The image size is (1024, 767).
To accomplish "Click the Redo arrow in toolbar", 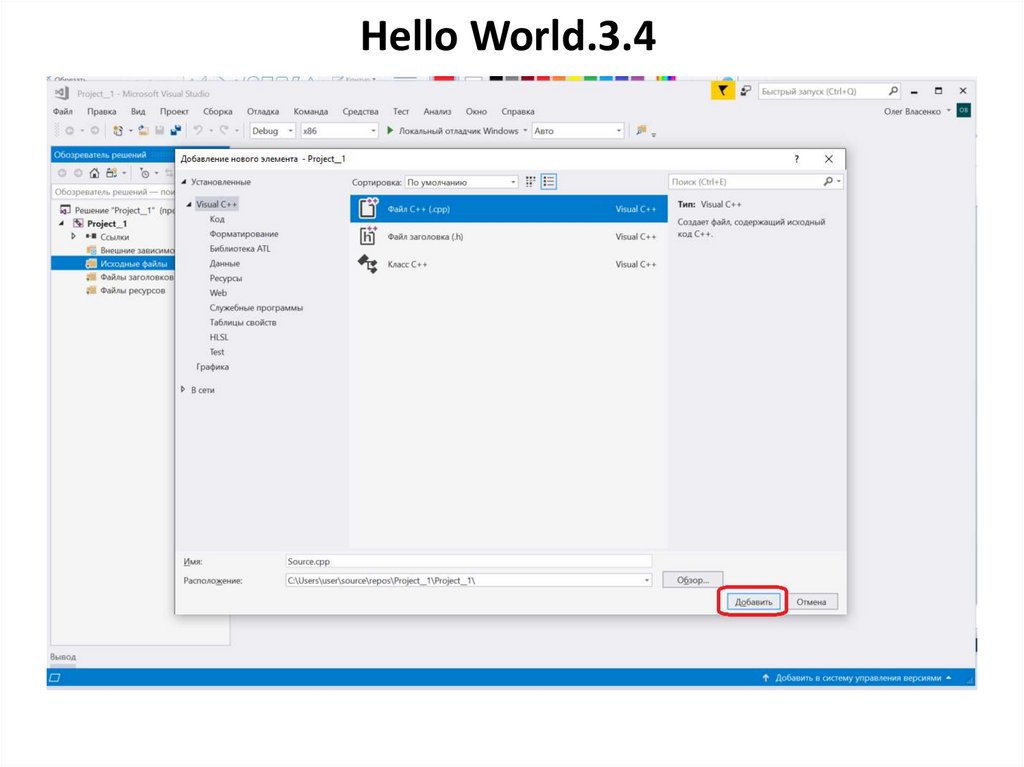I will click(x=224, y=131).
